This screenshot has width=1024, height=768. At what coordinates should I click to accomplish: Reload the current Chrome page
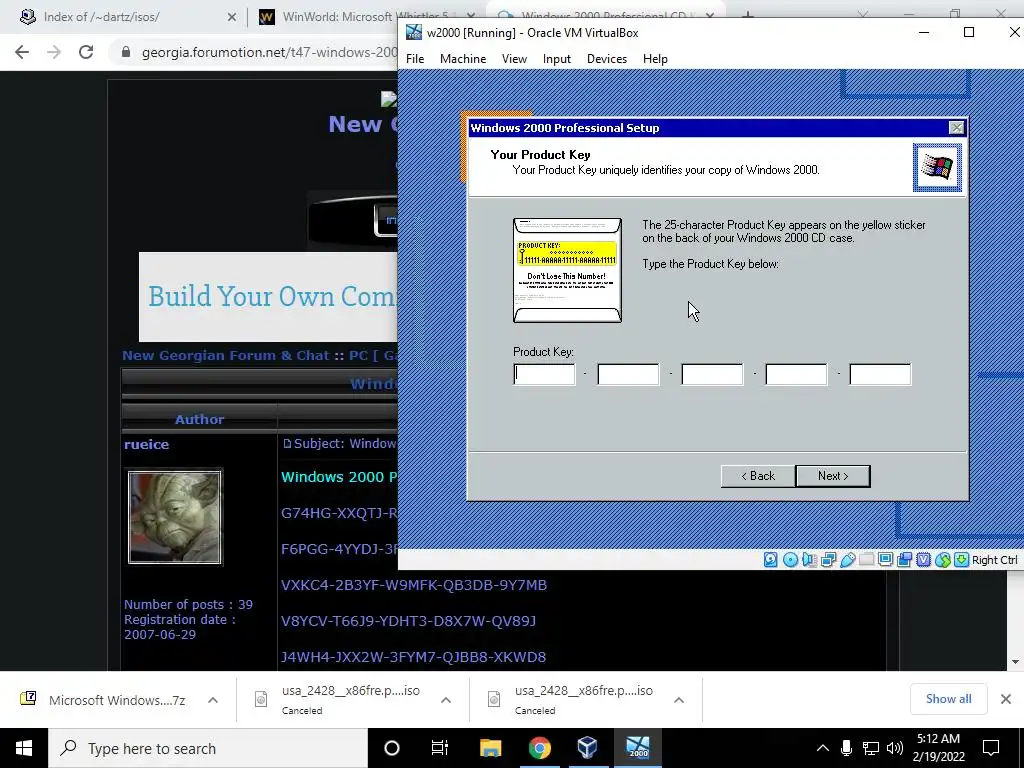coord(86,52)
